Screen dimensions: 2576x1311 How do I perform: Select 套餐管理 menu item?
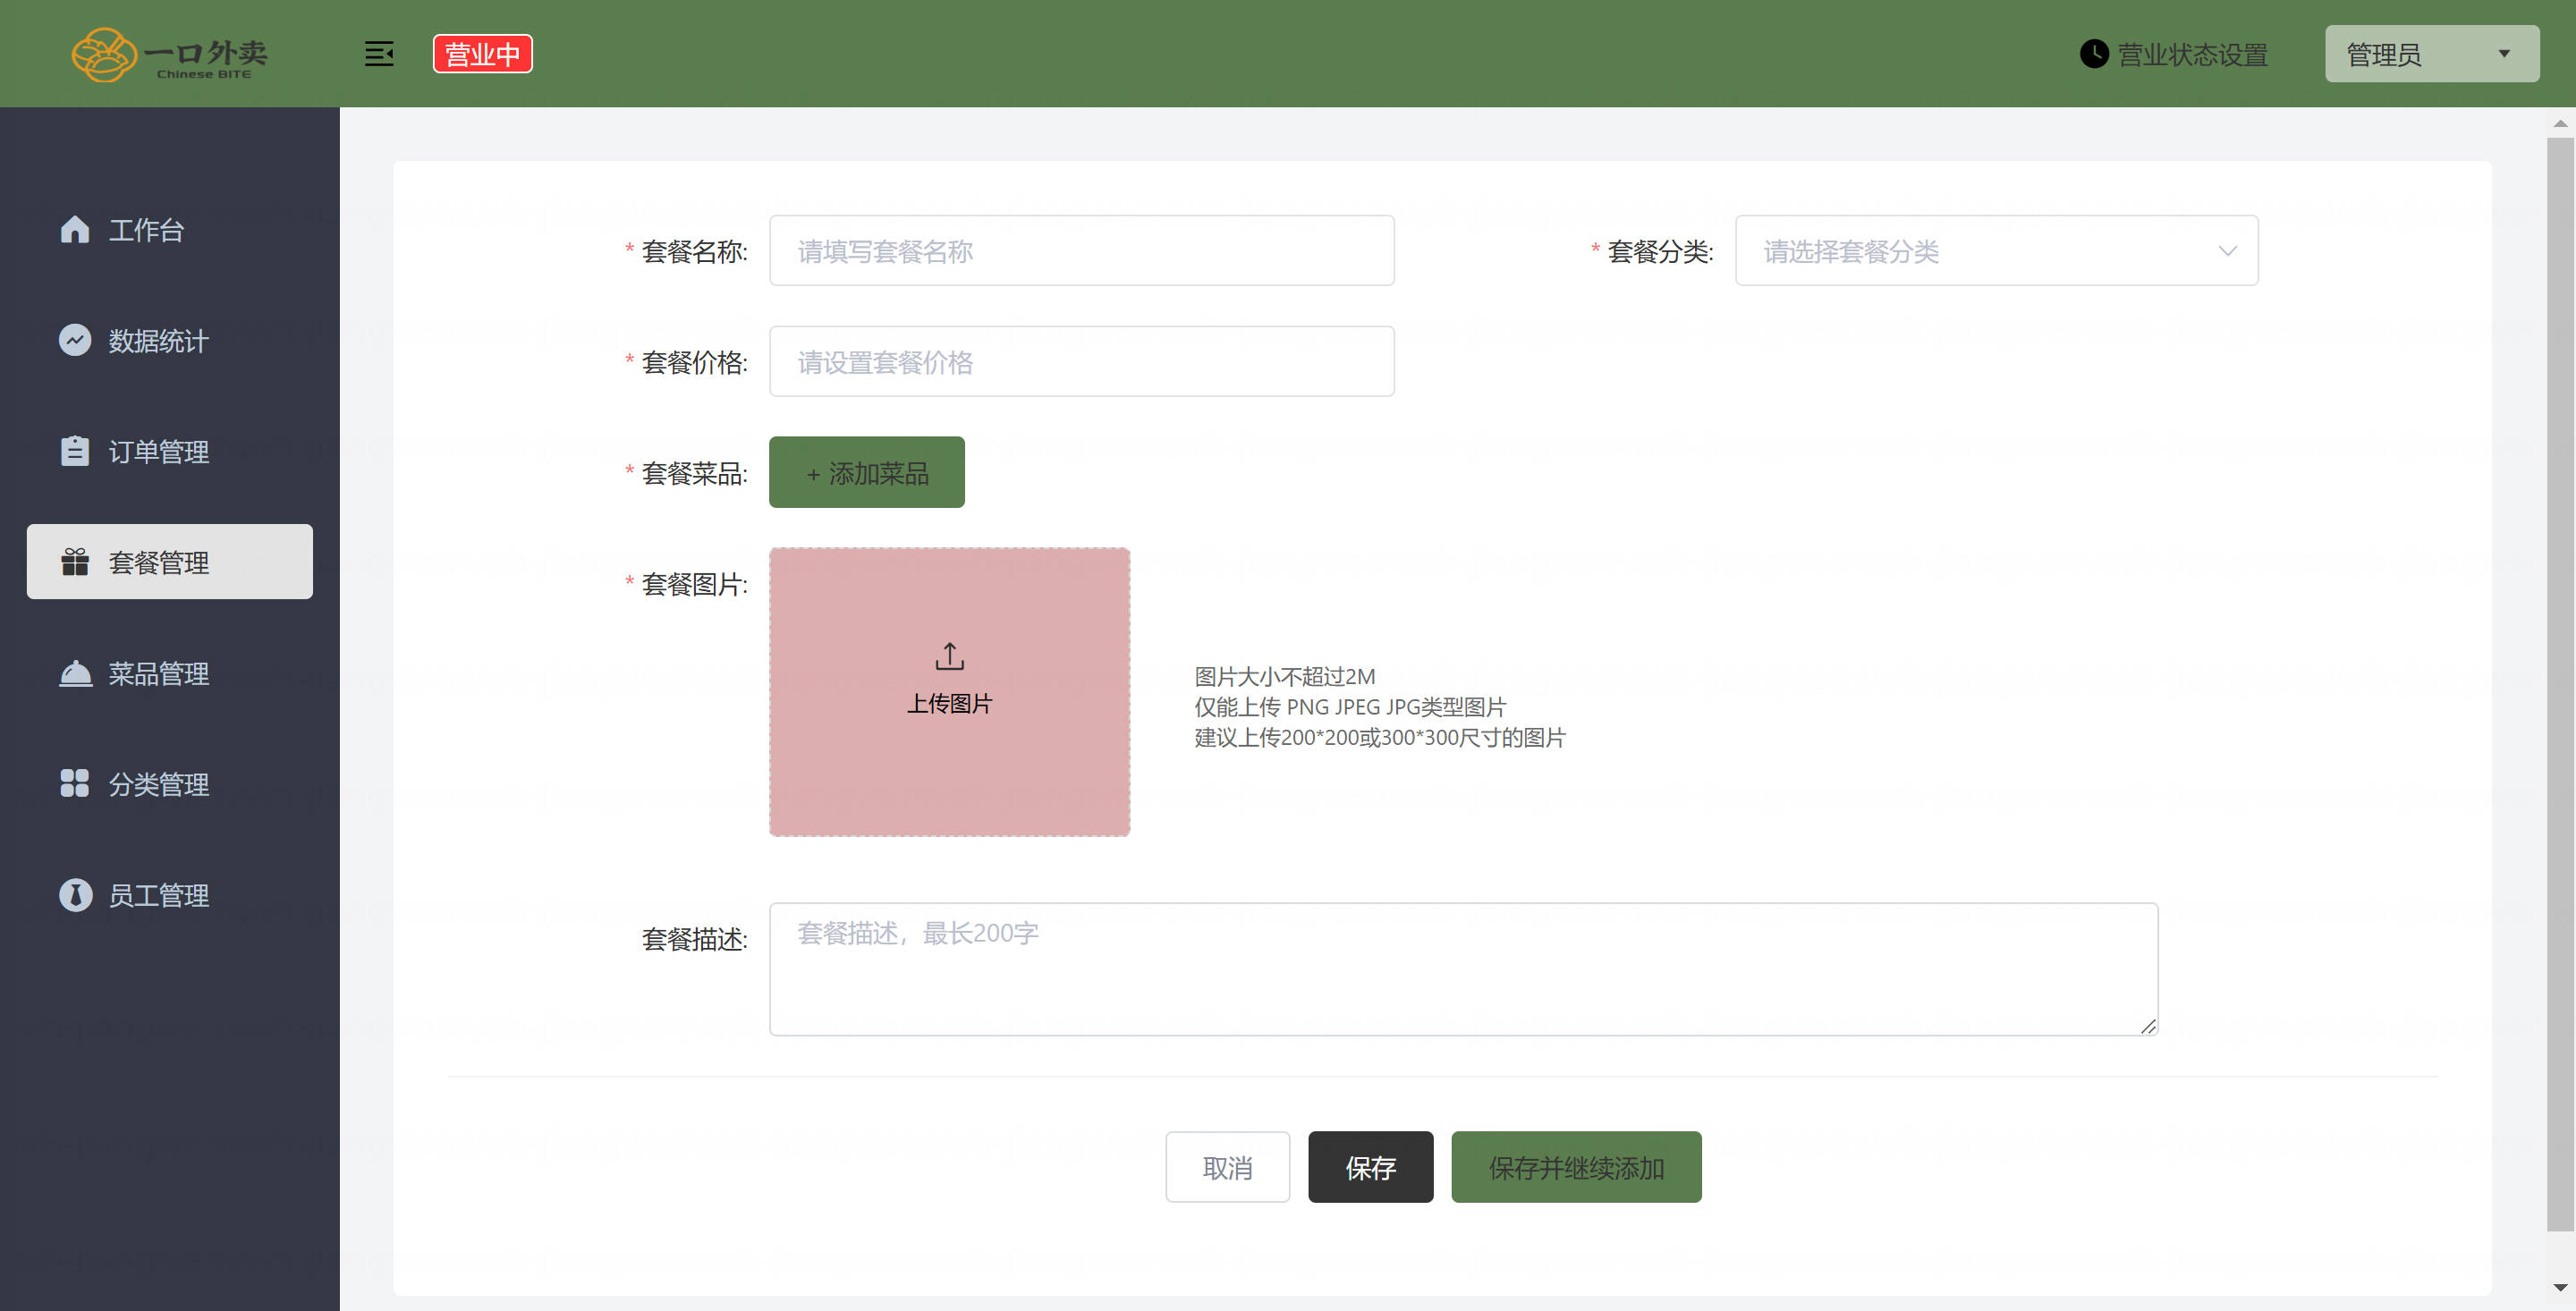click(169, 562)
